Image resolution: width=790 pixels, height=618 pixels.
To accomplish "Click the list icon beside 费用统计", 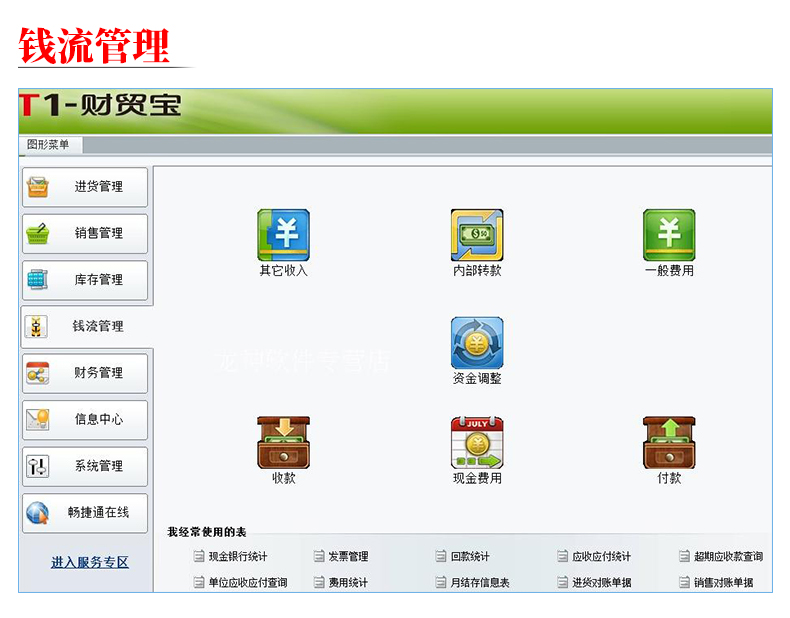I will pyautogui.click(x=319, y=582).
